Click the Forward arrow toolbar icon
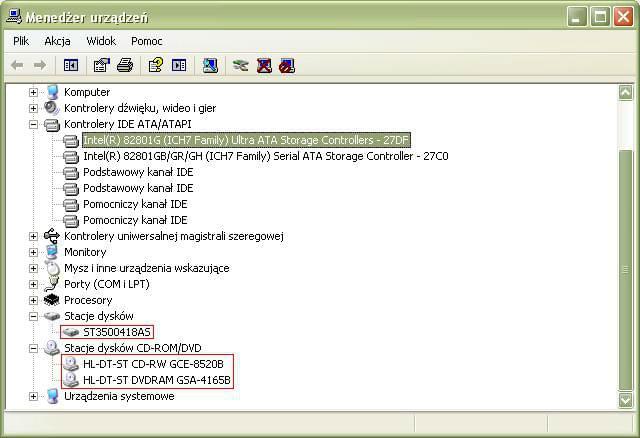The image size is (640, 438). click(40, 65)
